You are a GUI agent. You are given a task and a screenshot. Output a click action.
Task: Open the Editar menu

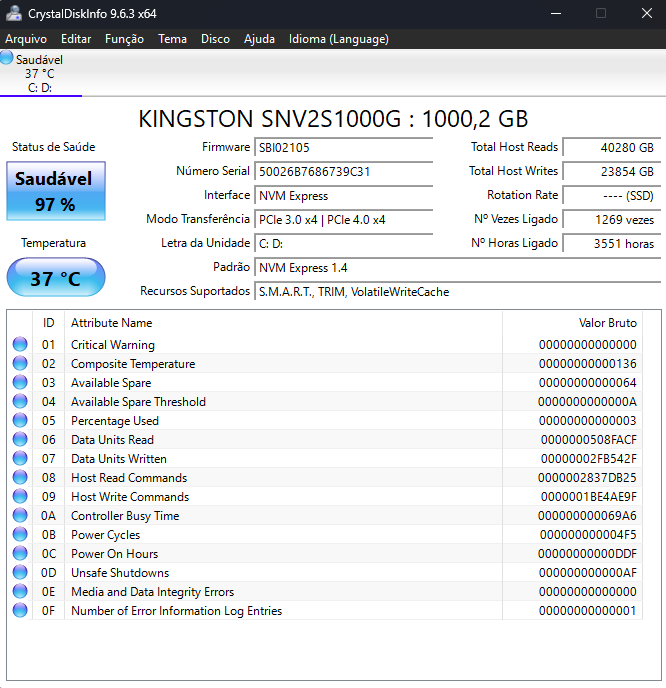click(76, 39)
